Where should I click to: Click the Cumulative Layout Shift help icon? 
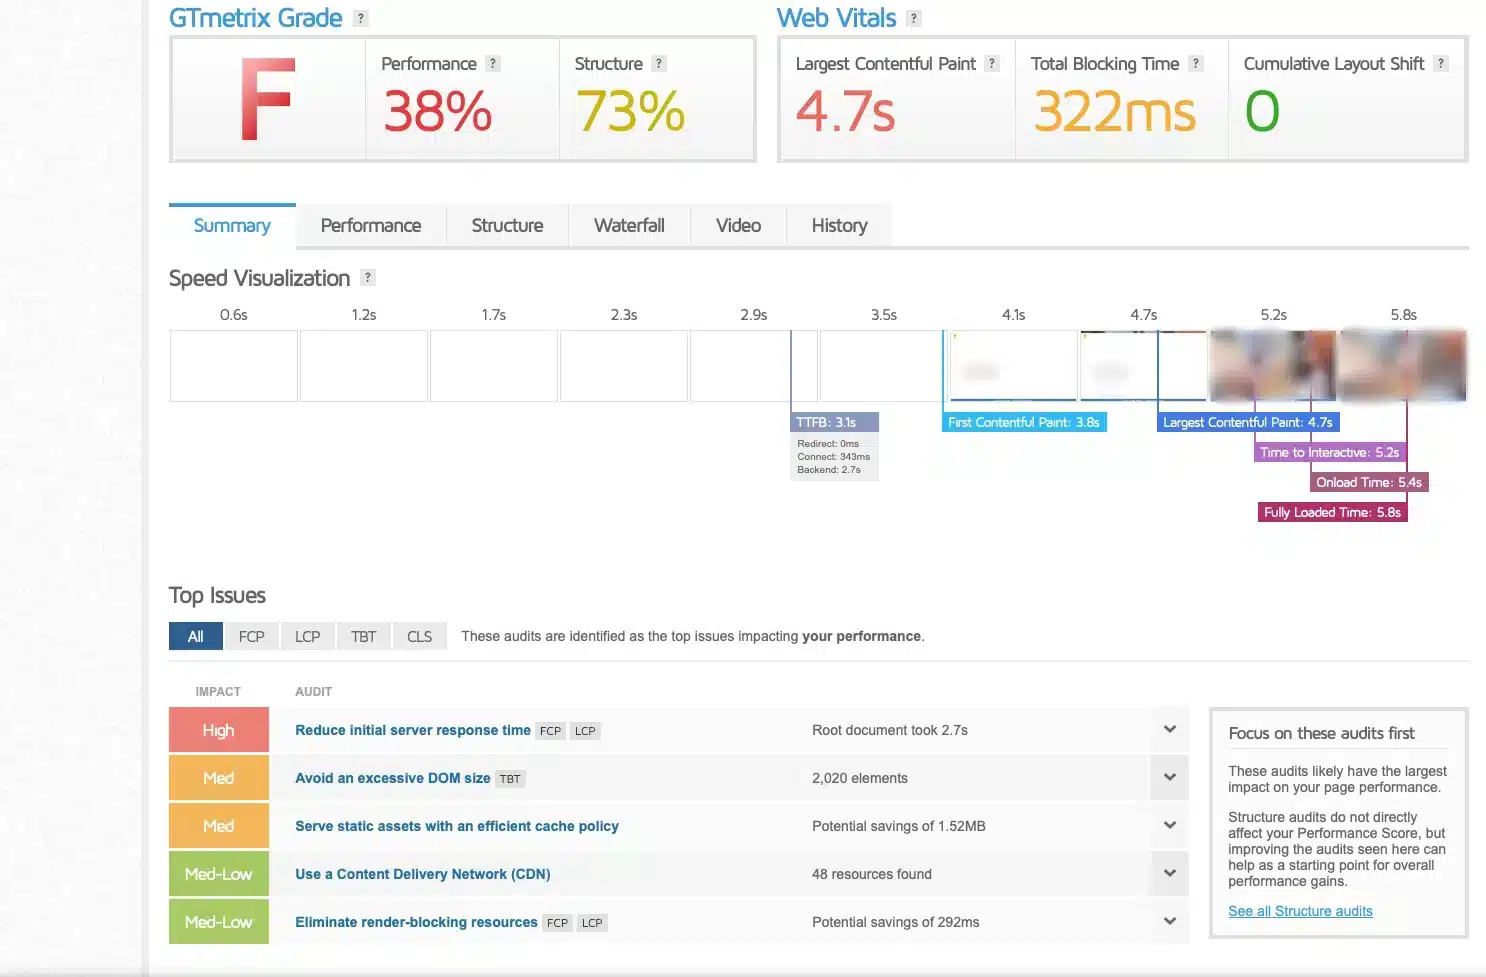[1441, 63]
